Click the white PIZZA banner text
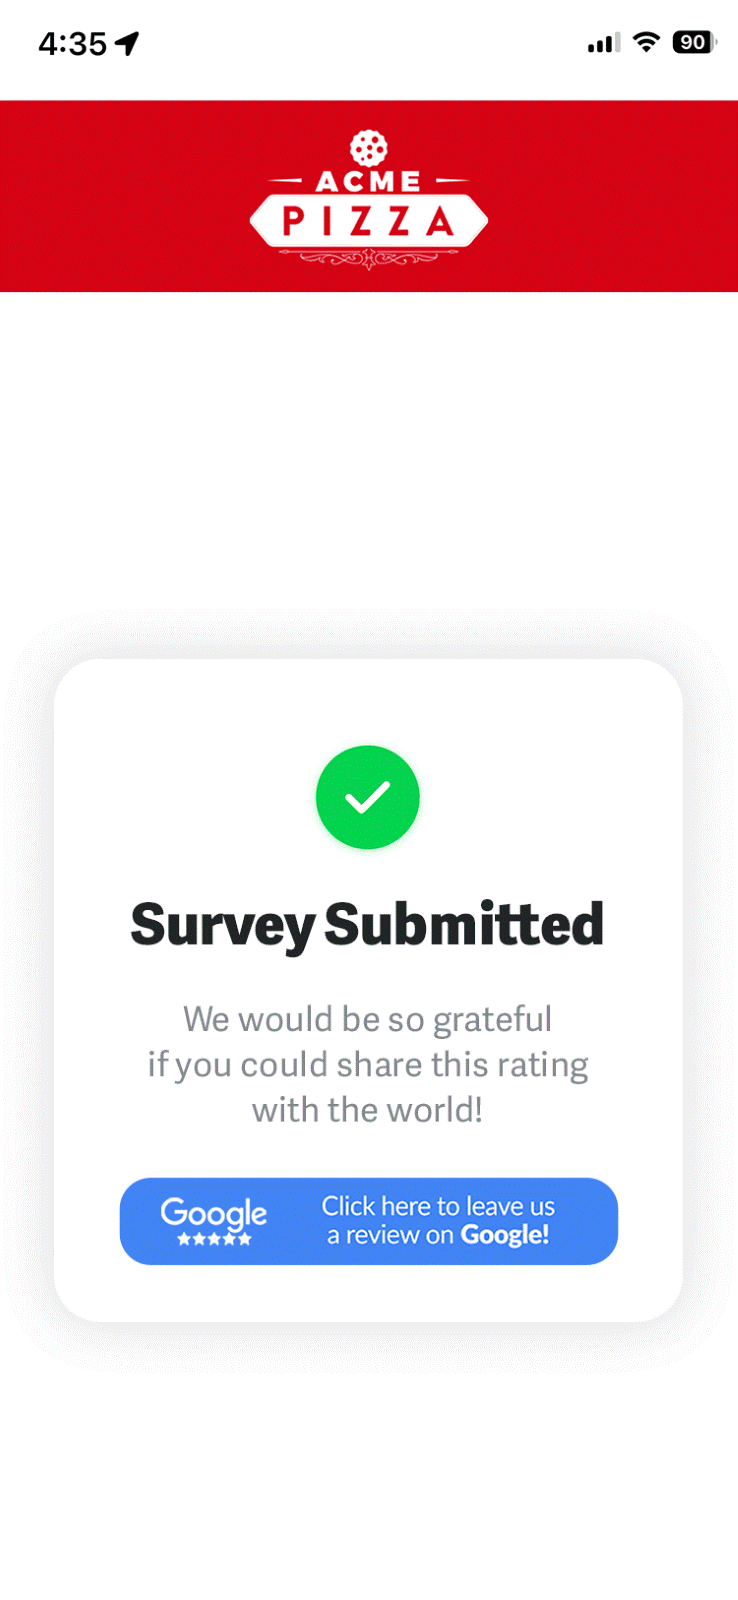 pyautogui.click(x=369, y=220)
